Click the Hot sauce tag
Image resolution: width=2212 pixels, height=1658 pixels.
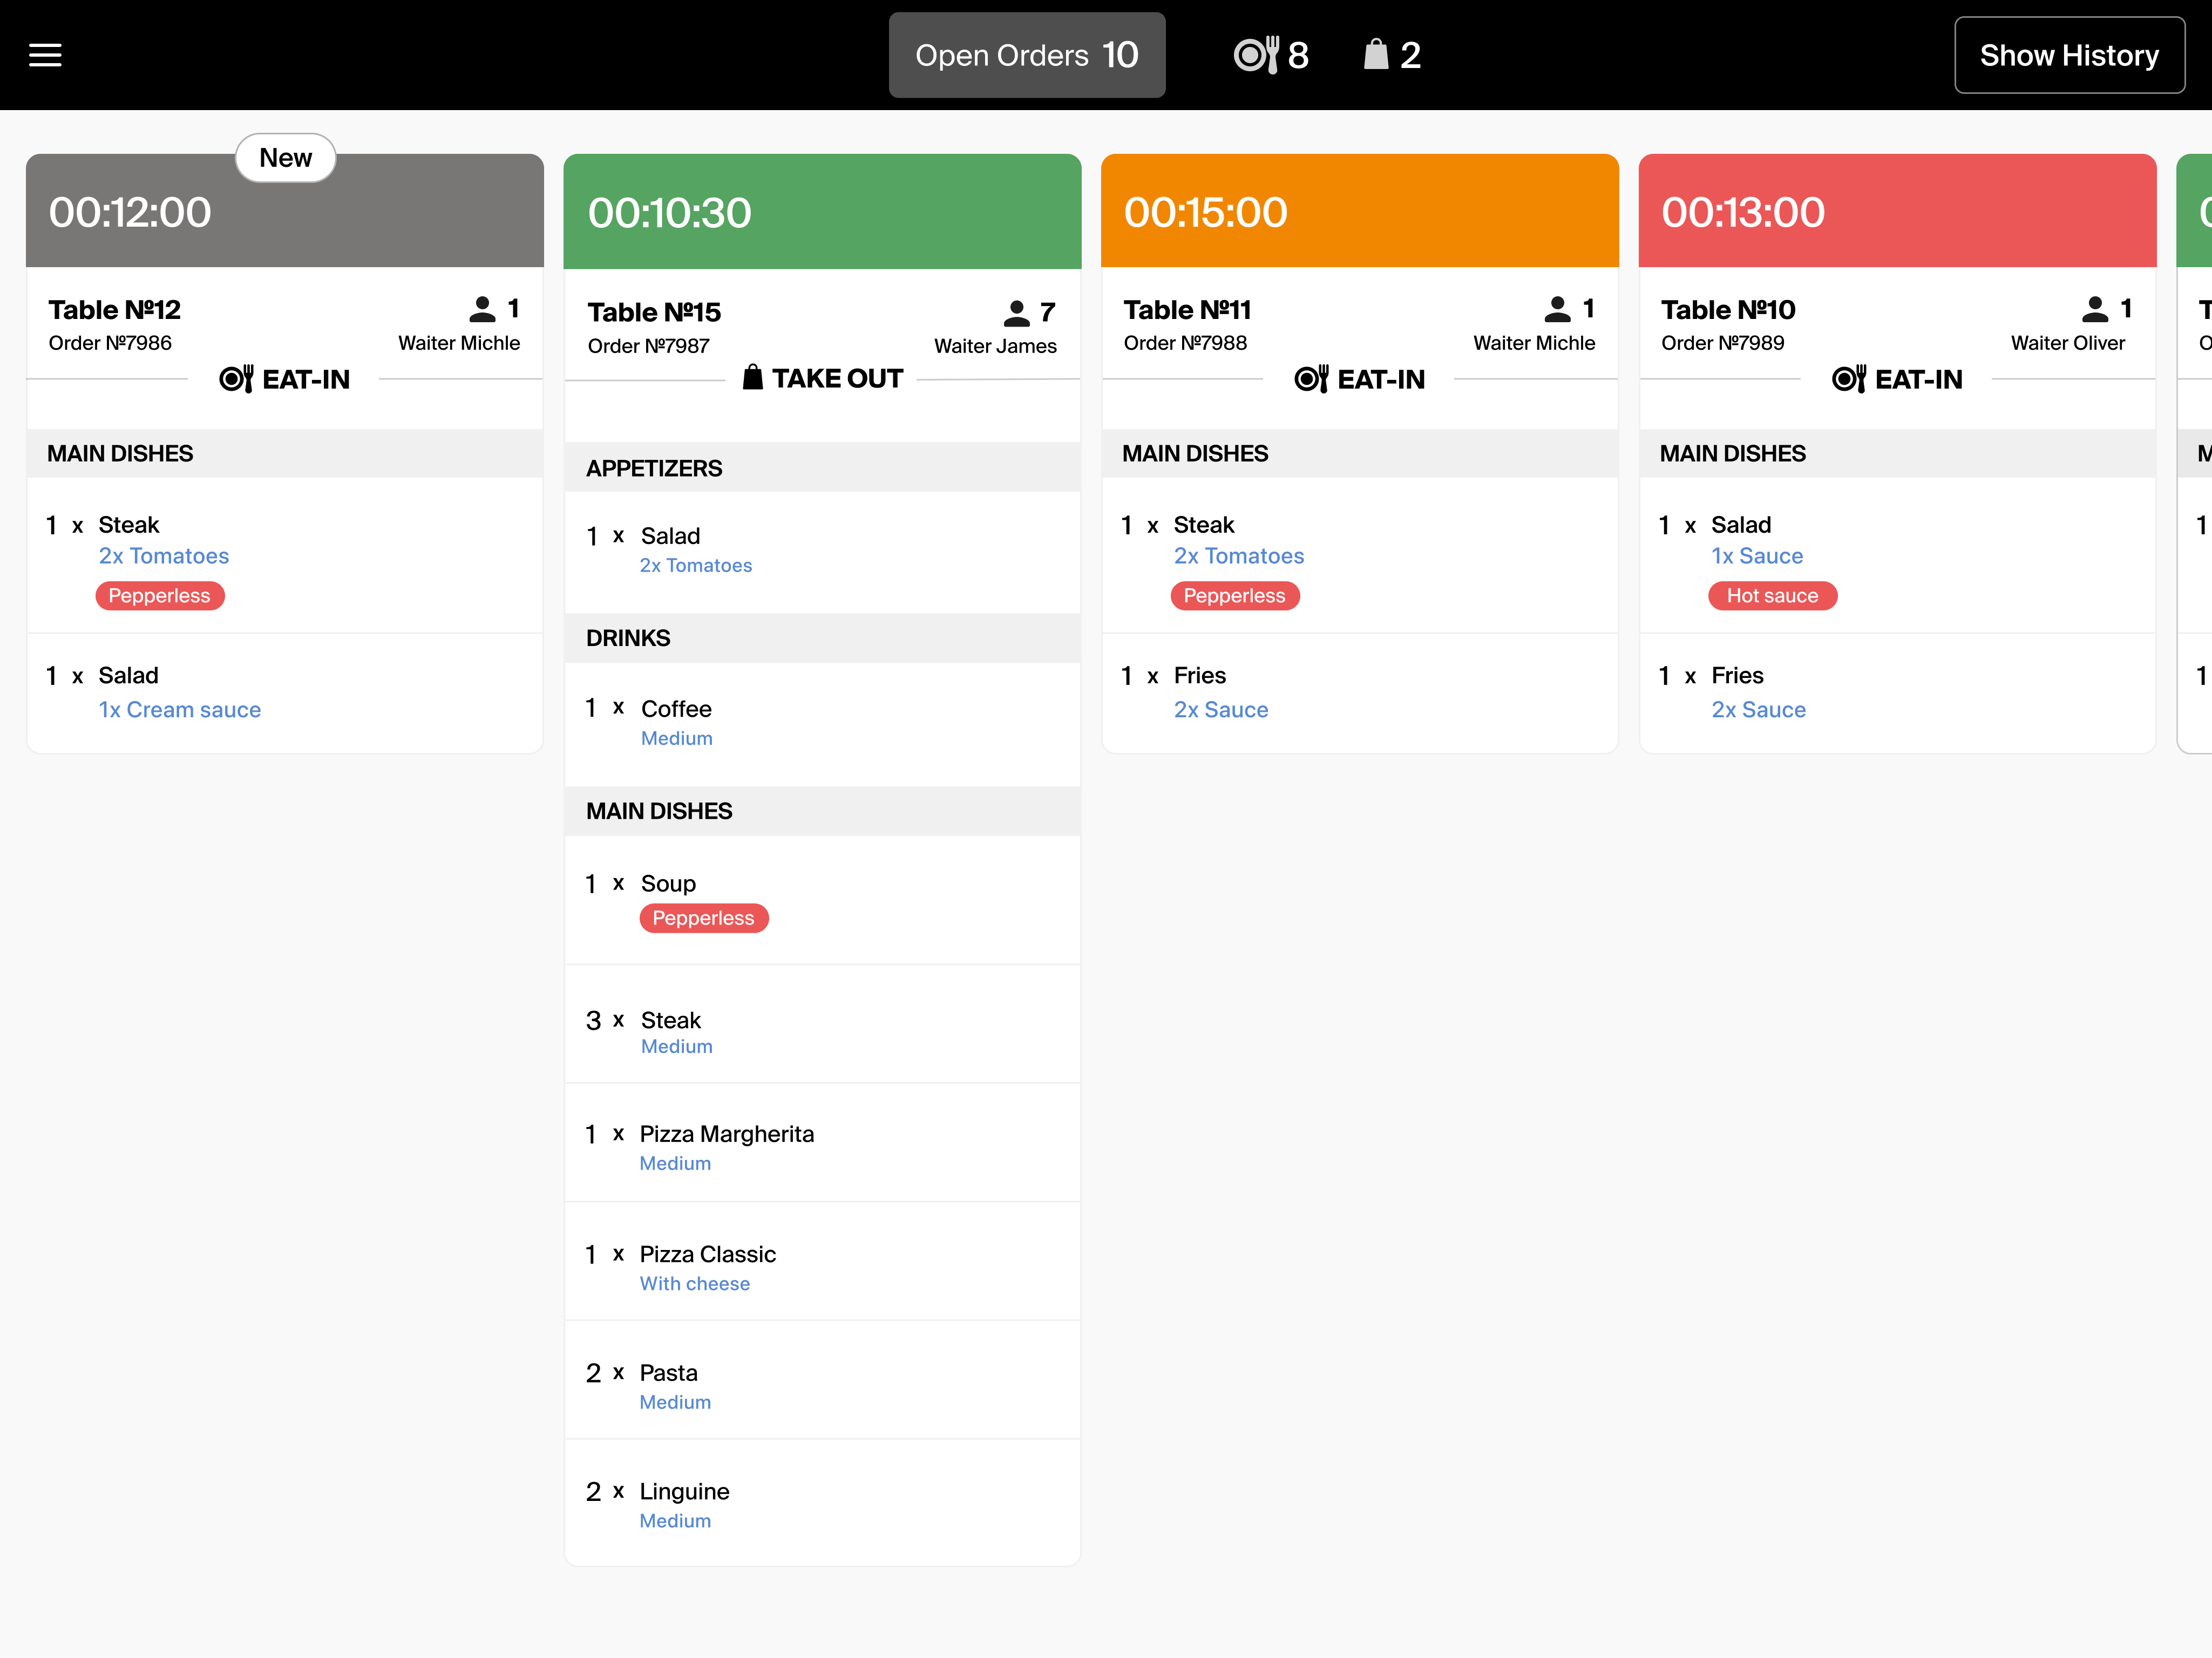1772,596
